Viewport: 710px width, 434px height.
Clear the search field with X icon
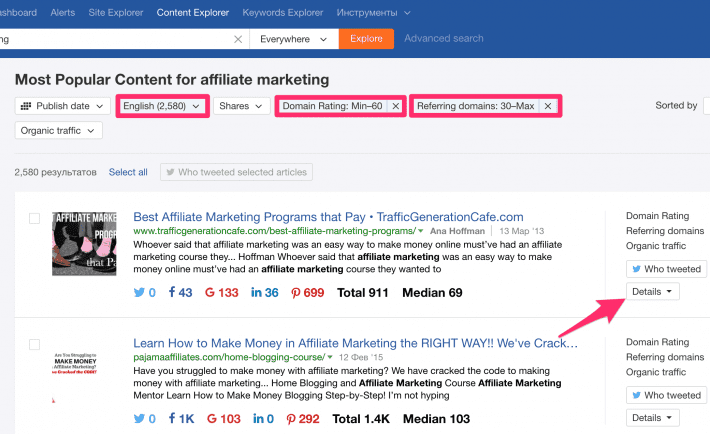pos(238,39)
